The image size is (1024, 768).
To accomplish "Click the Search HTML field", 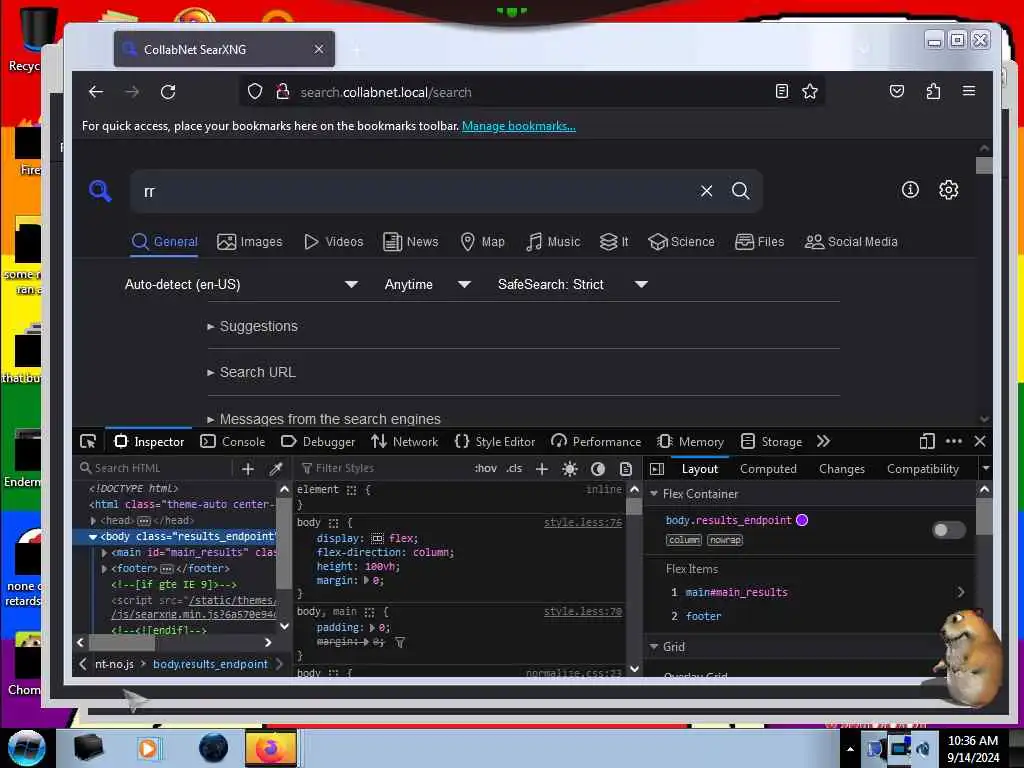I will (x=154, y=468).
